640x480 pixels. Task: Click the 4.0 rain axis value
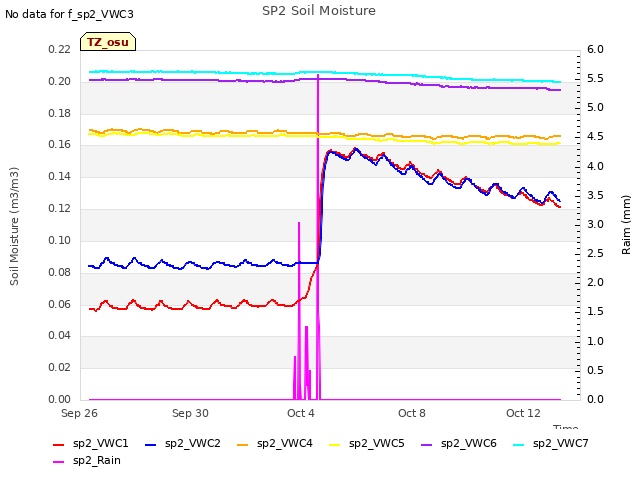pyautogui.click(x=595, y=166)
